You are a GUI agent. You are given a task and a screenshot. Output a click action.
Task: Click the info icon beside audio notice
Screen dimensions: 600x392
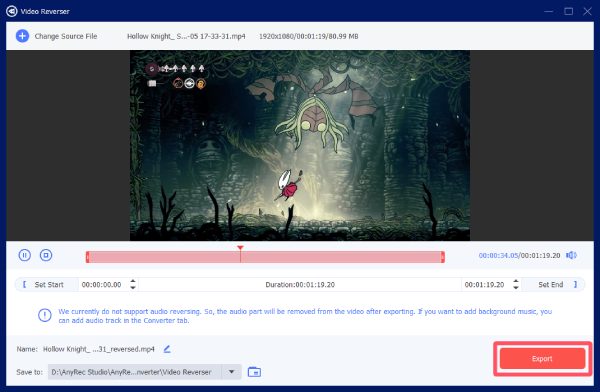pos(45,315)
